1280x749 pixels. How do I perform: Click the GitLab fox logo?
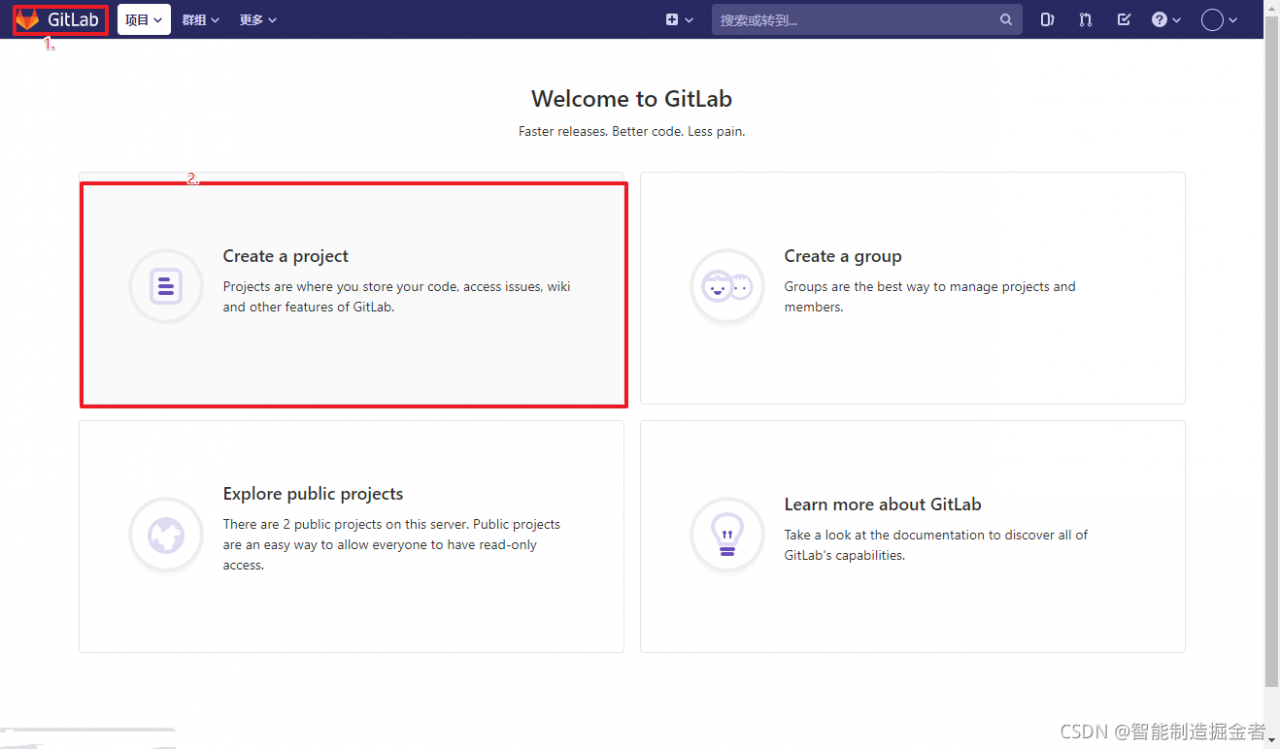click(28, 19)
